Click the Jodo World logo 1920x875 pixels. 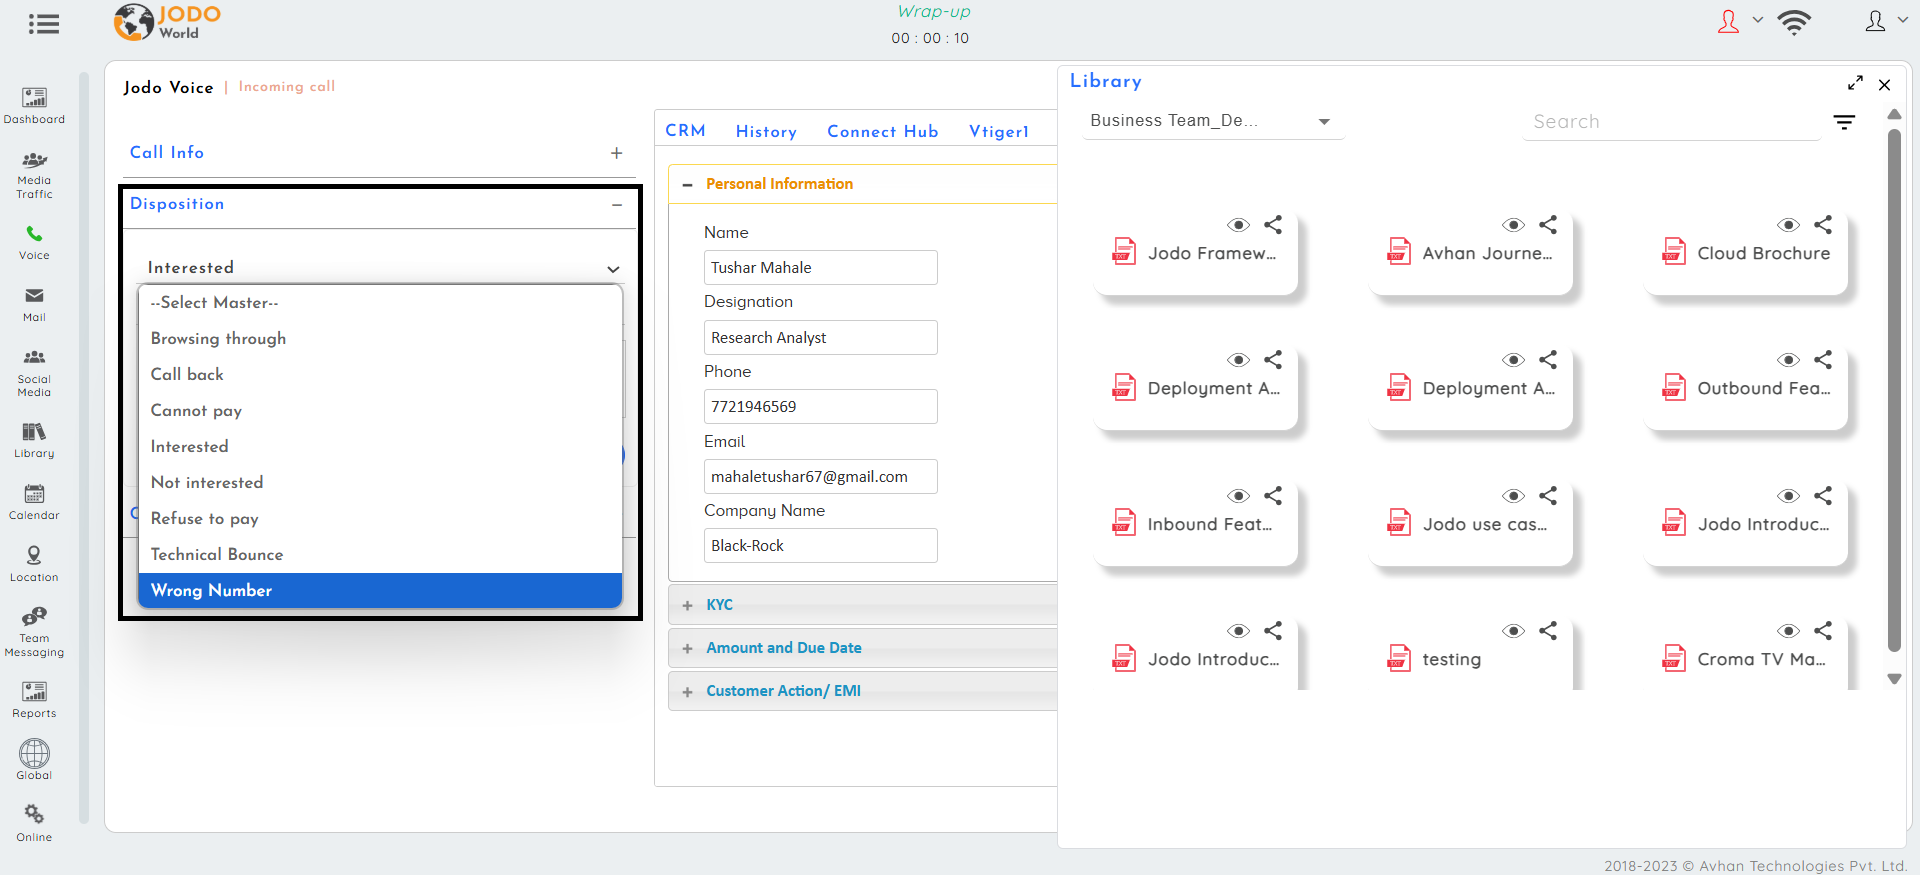point(167,22)
